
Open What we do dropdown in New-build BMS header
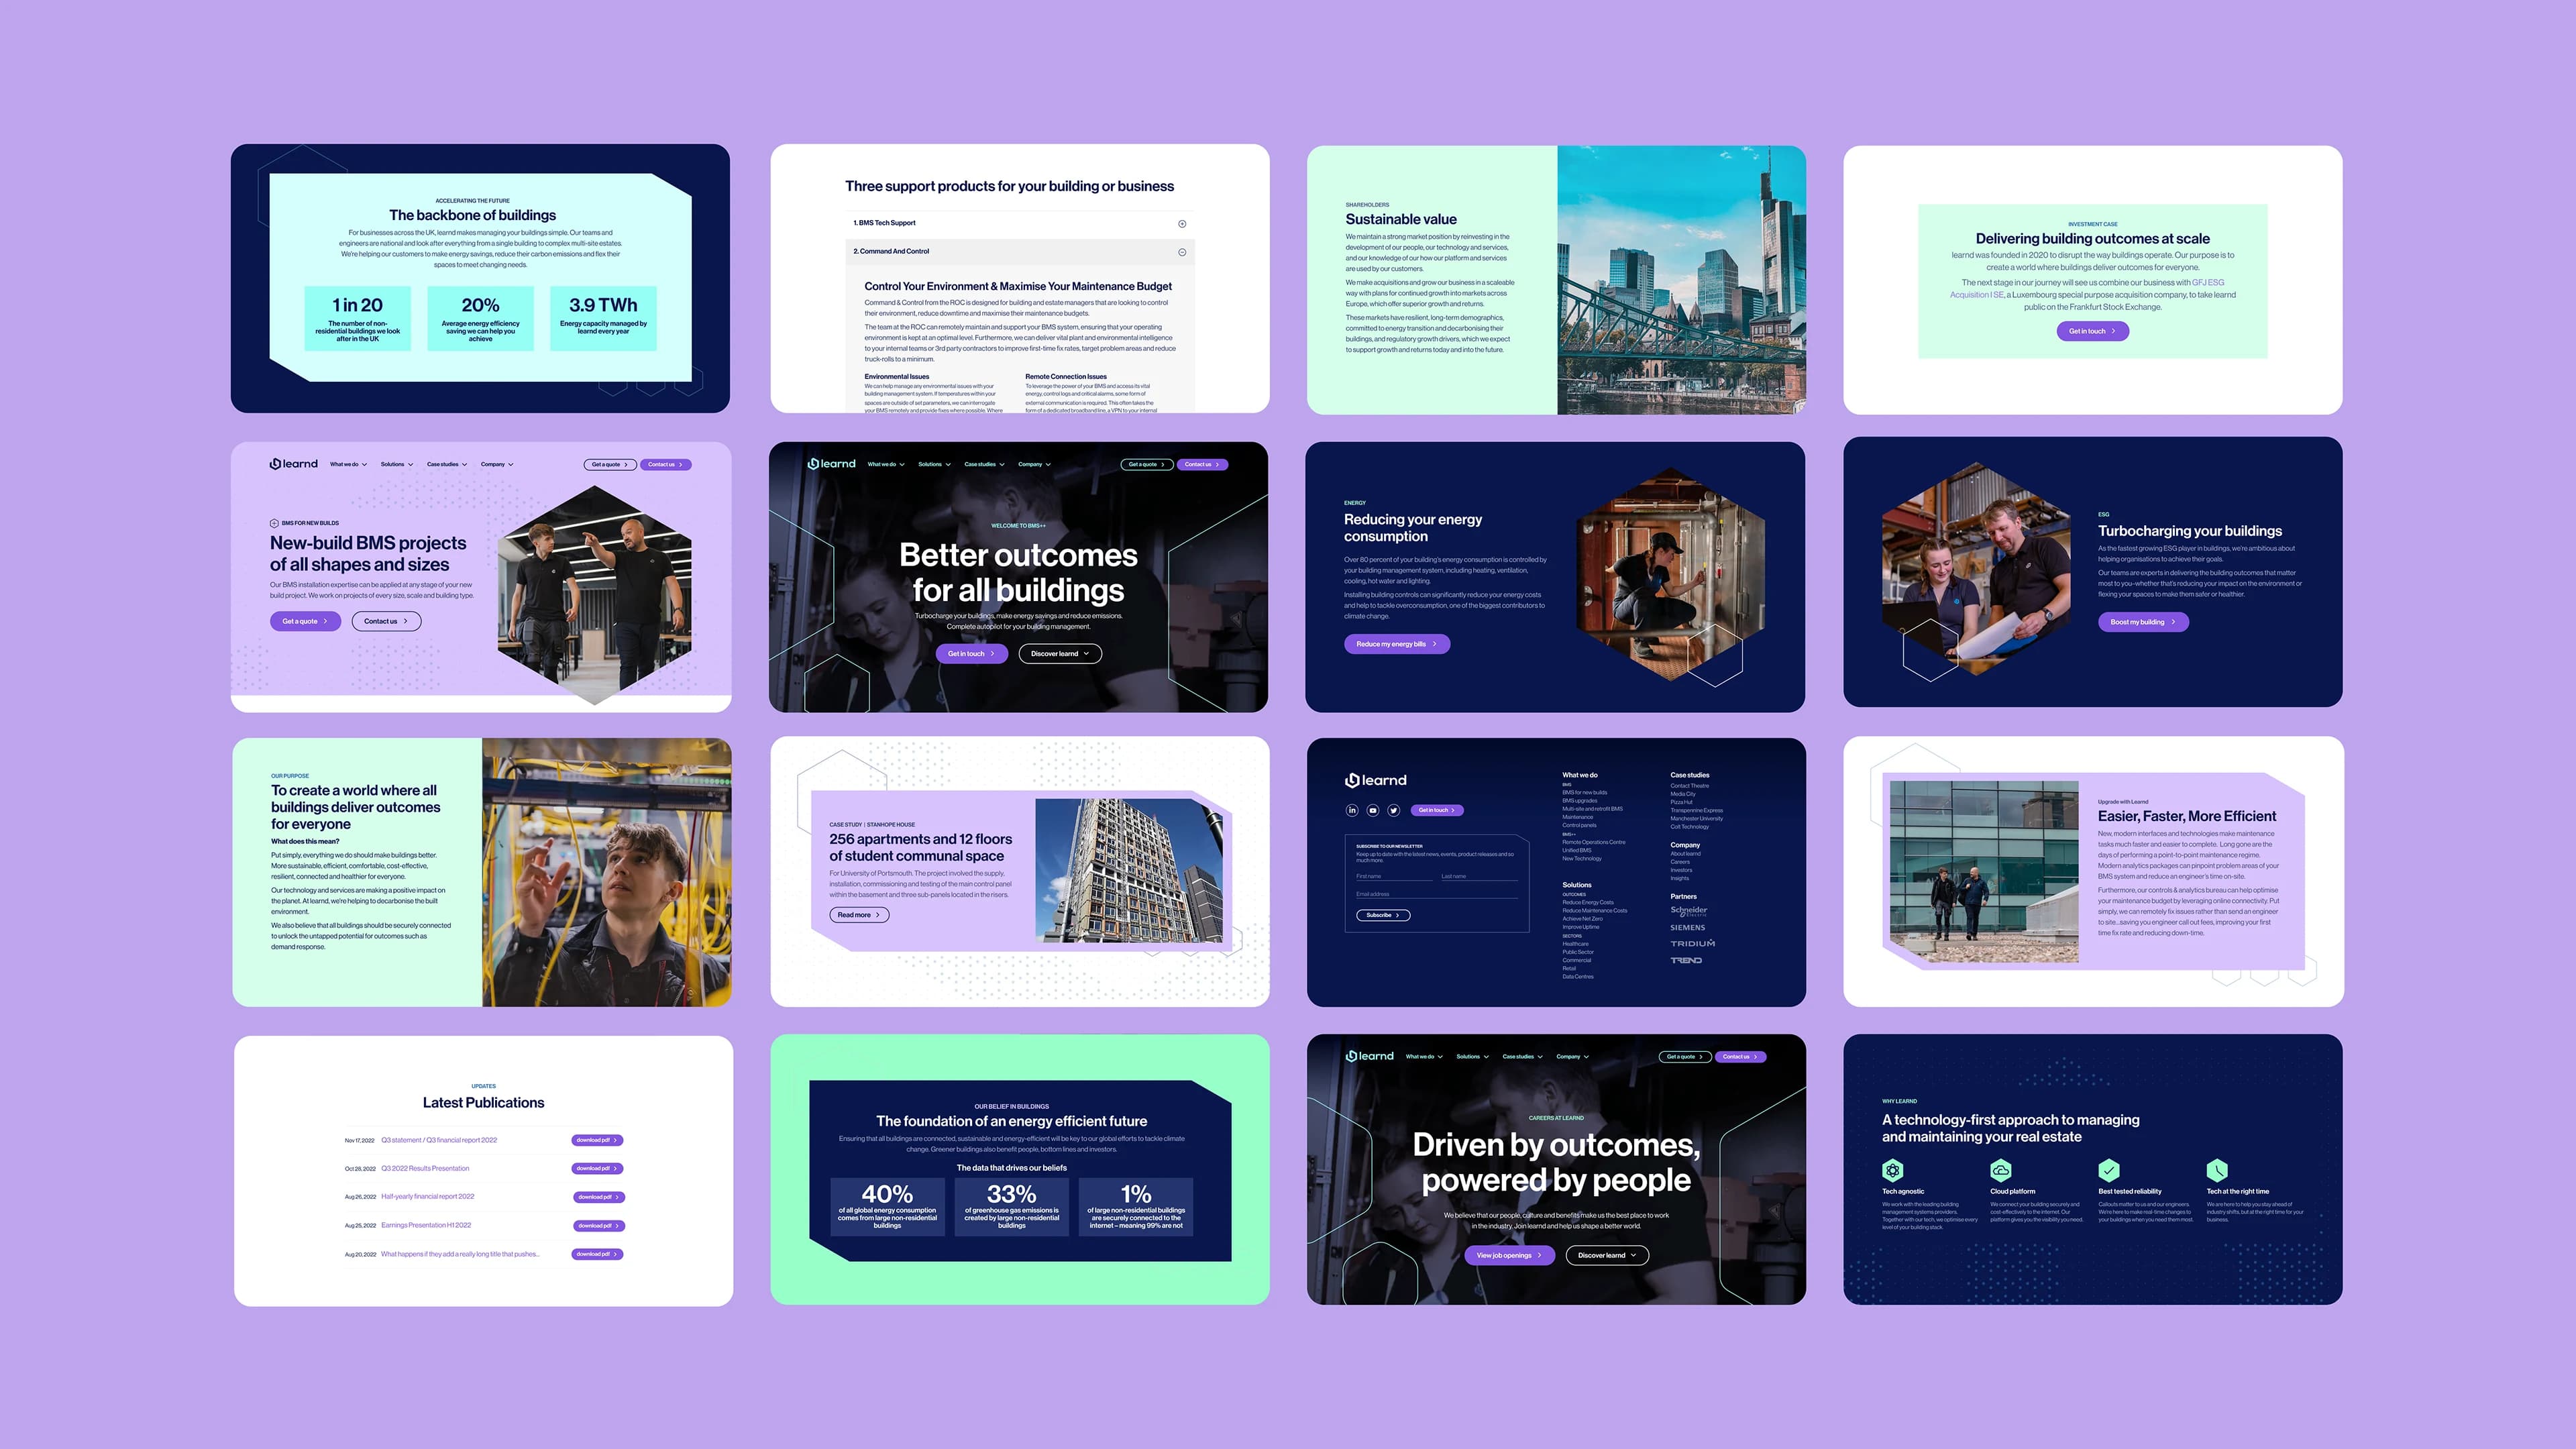(x=348, y=464)
